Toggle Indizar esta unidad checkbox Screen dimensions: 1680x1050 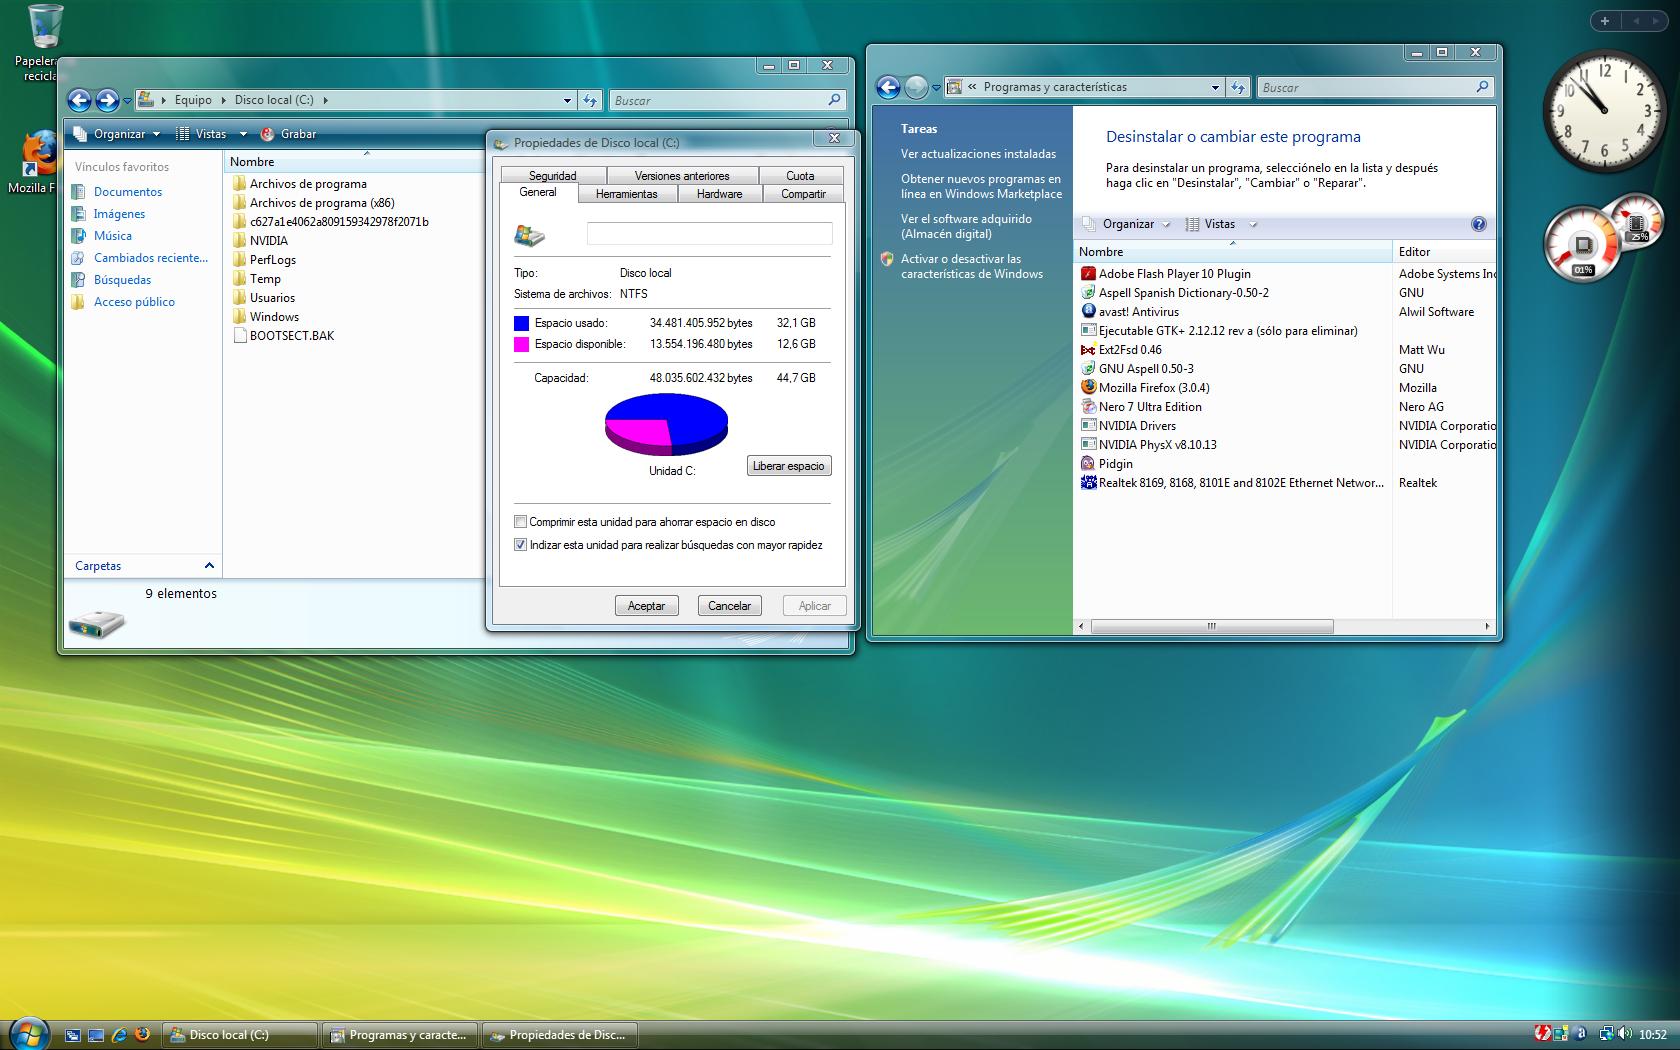click(x=520, y=545)
